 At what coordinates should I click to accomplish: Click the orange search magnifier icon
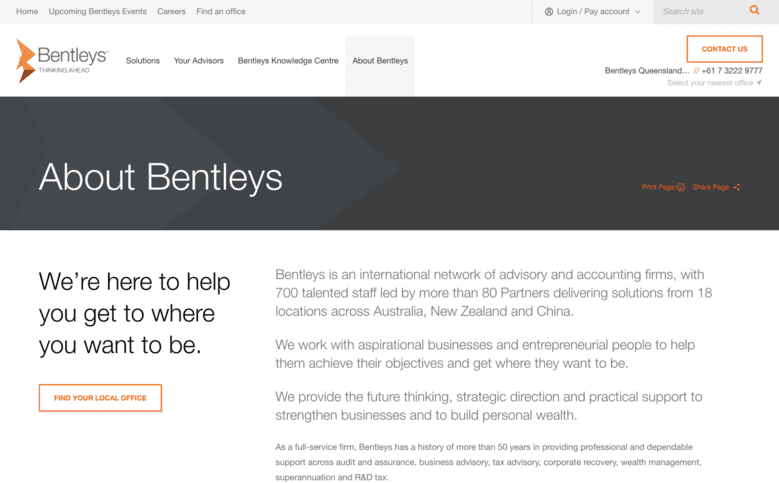[x=754, y=10]
